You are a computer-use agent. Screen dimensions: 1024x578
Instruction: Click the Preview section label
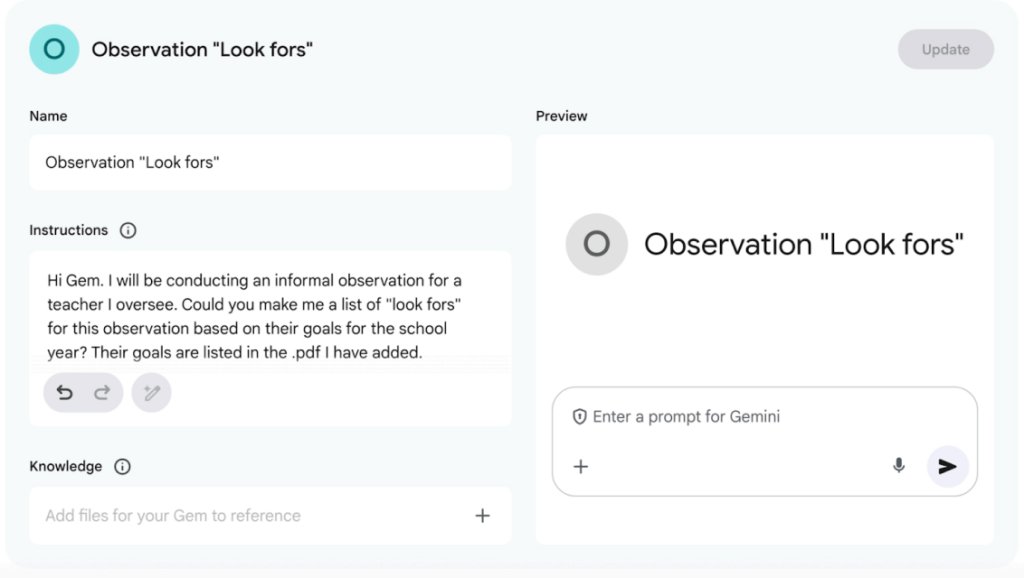562,116
